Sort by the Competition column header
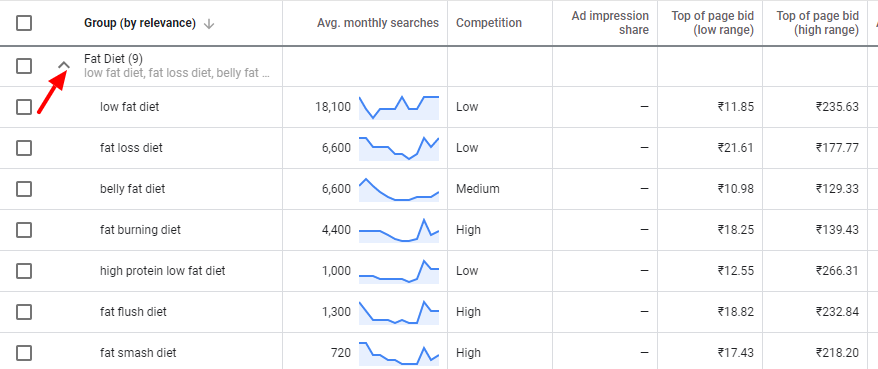The image size is (878, 369). click(x=489, y=23)
